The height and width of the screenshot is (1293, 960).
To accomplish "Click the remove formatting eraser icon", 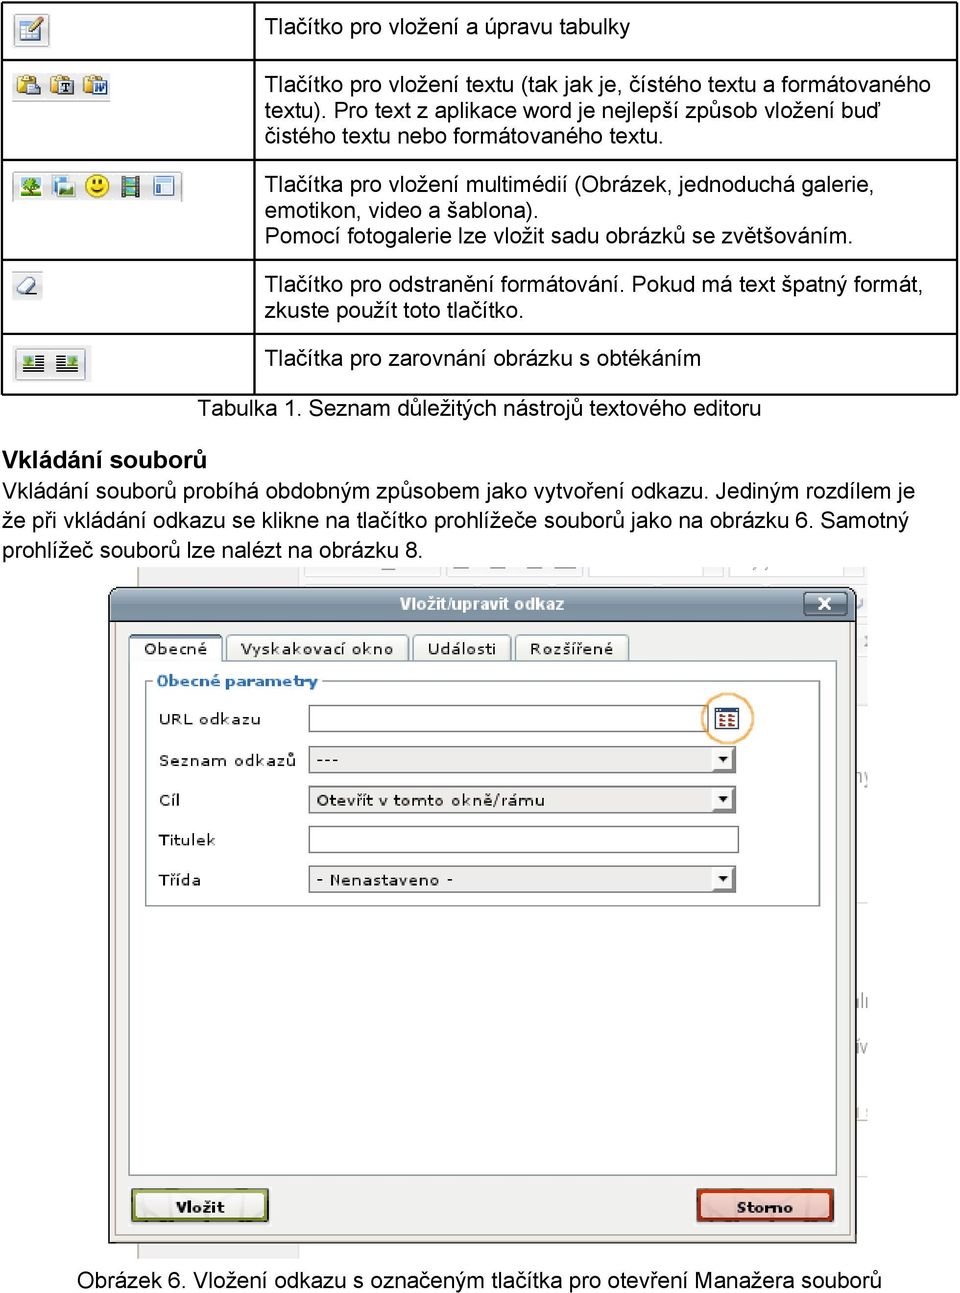I will coord(28,285).
